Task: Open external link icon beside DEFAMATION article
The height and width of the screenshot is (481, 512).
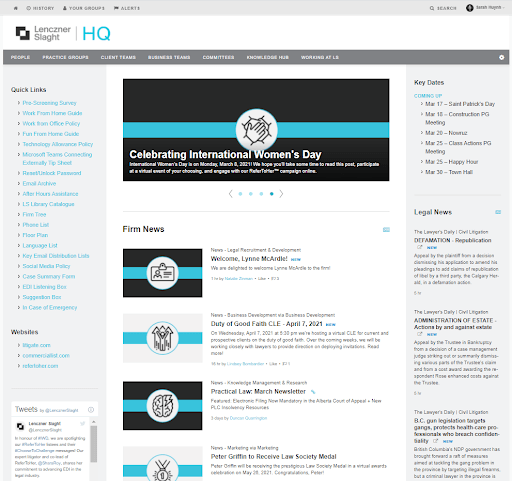Action: 420,247
